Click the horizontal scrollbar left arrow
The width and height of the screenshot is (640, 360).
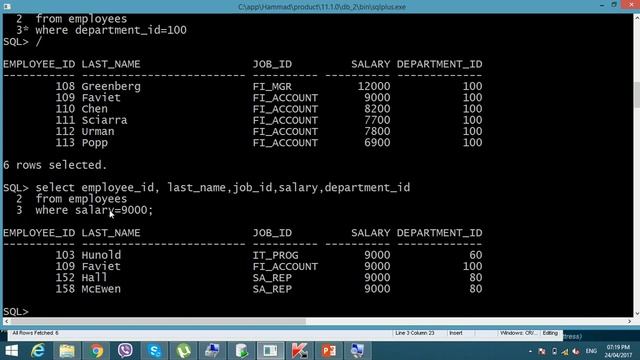(x=6, y=321)
